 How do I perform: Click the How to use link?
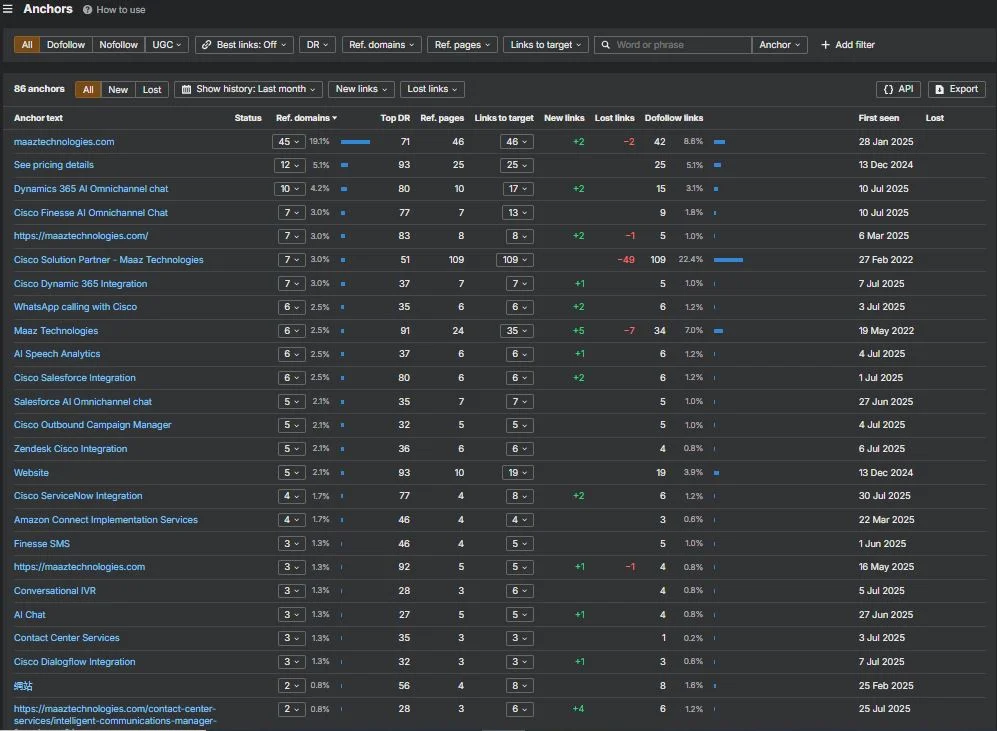(121, 10)
